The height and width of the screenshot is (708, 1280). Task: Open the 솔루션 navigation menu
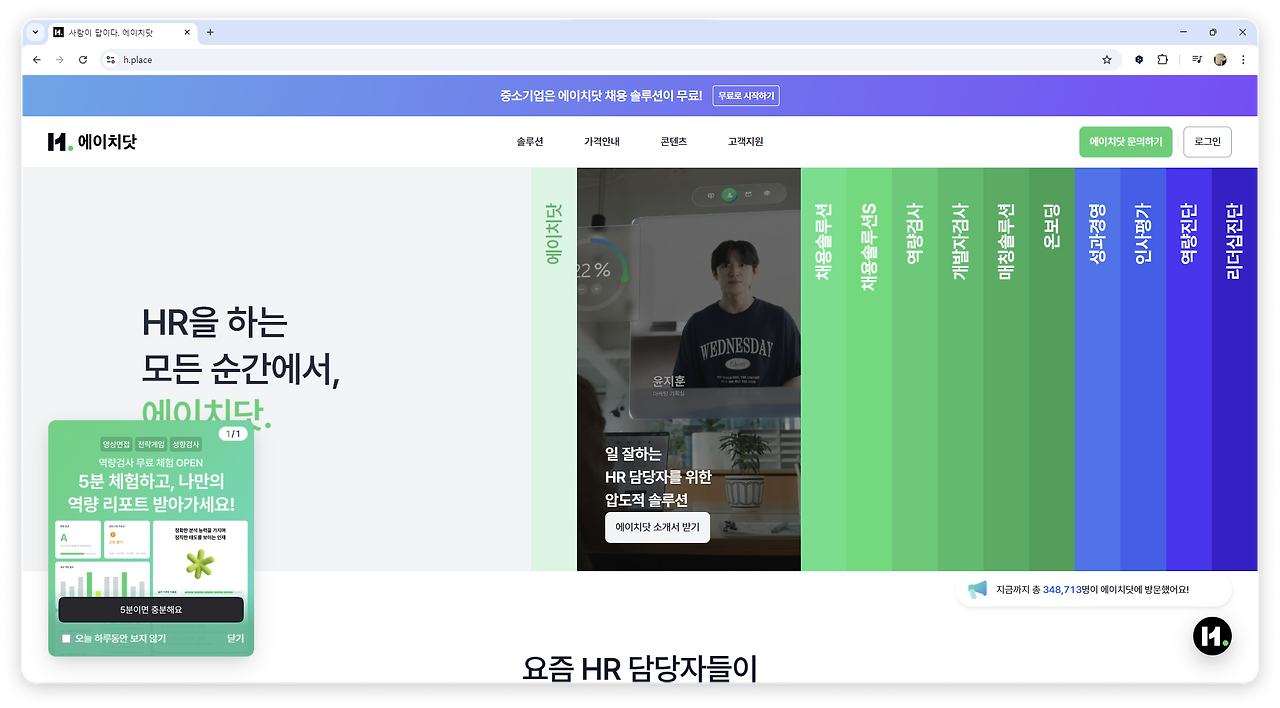pyautogui.click(x=527, y=141)
